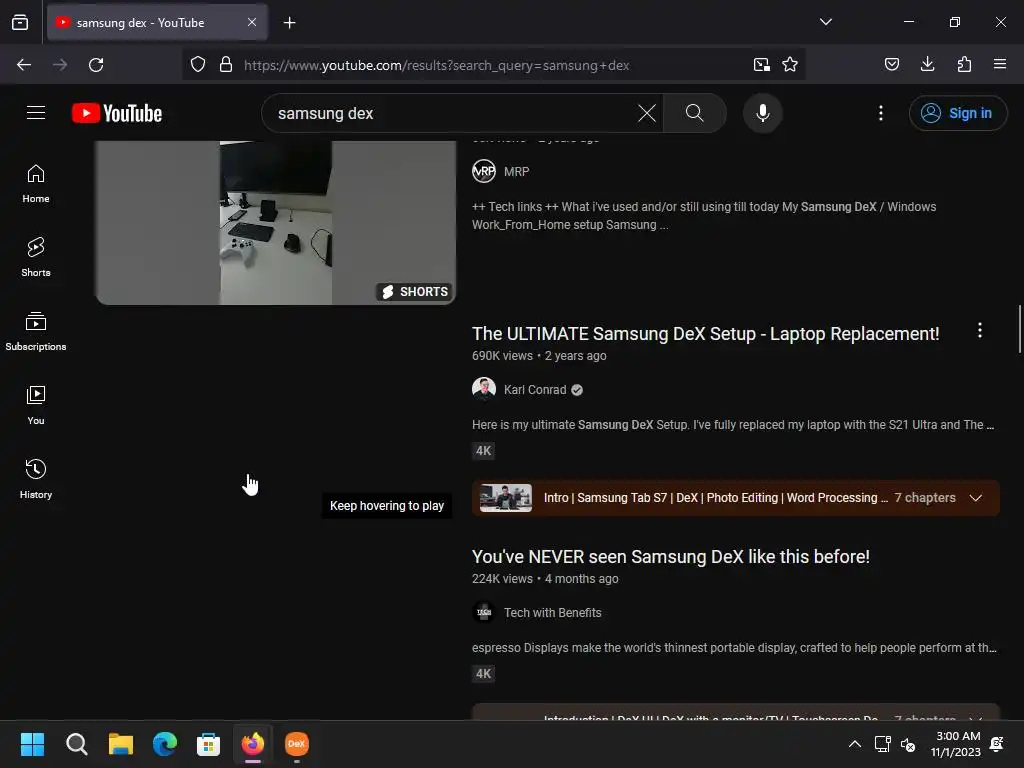
Task: Open the MRP channel link
Action: click(x=516, y=172)
